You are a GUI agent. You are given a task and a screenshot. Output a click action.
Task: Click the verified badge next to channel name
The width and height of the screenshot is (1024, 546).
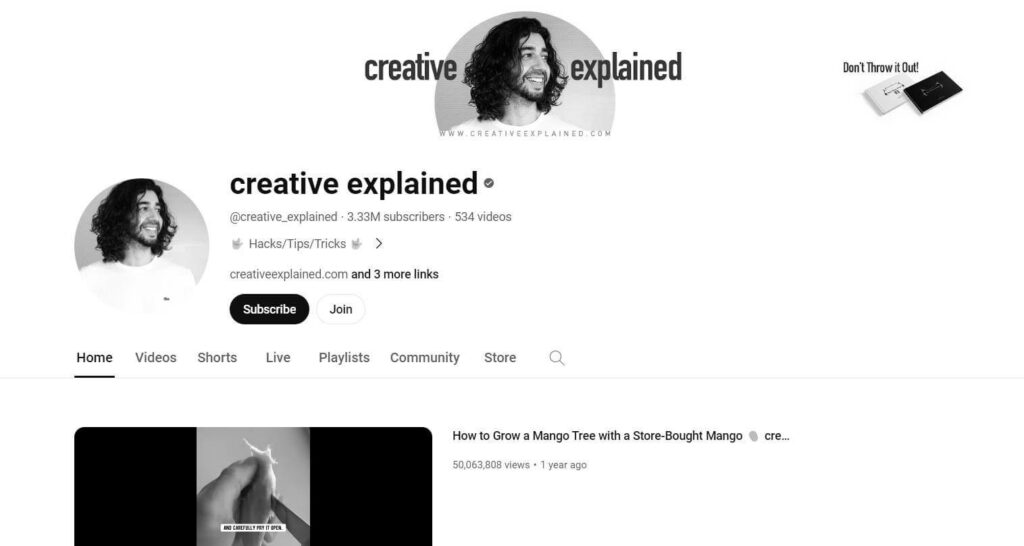(x=488, y=184)
